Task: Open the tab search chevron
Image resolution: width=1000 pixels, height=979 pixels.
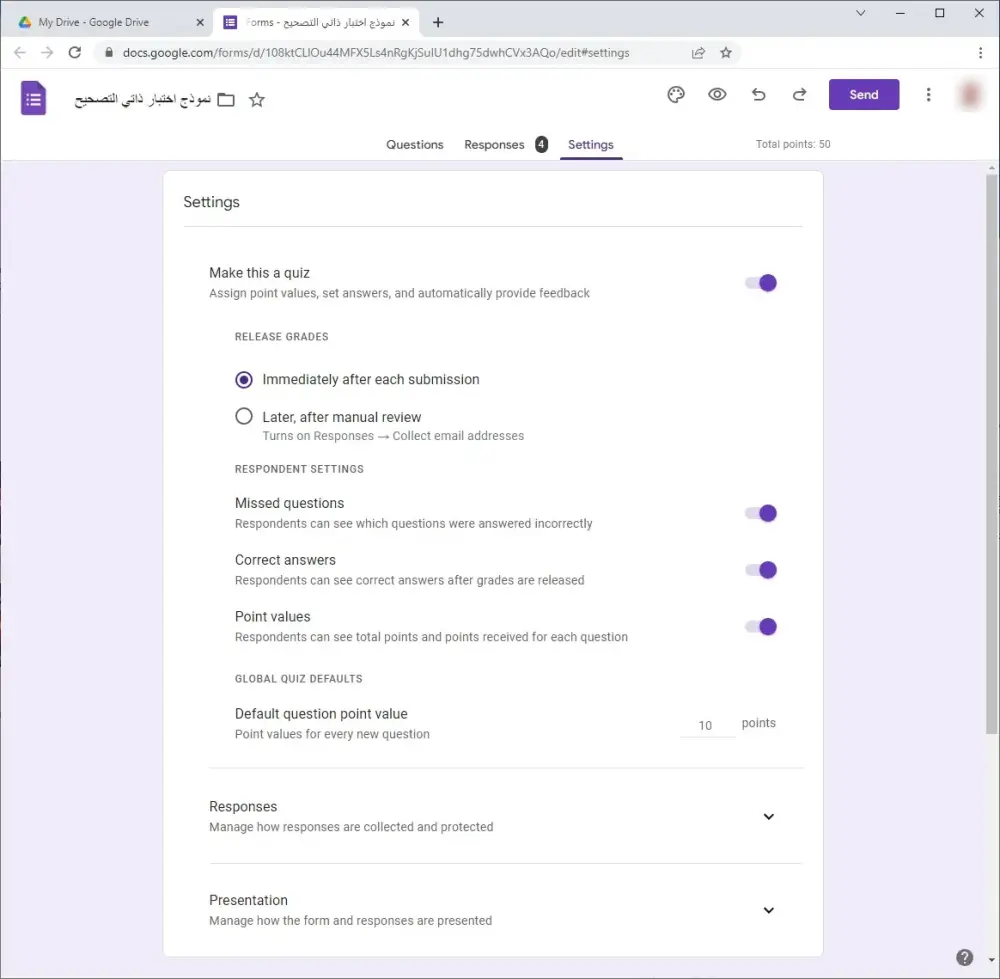Action: (x=860, y=13)
